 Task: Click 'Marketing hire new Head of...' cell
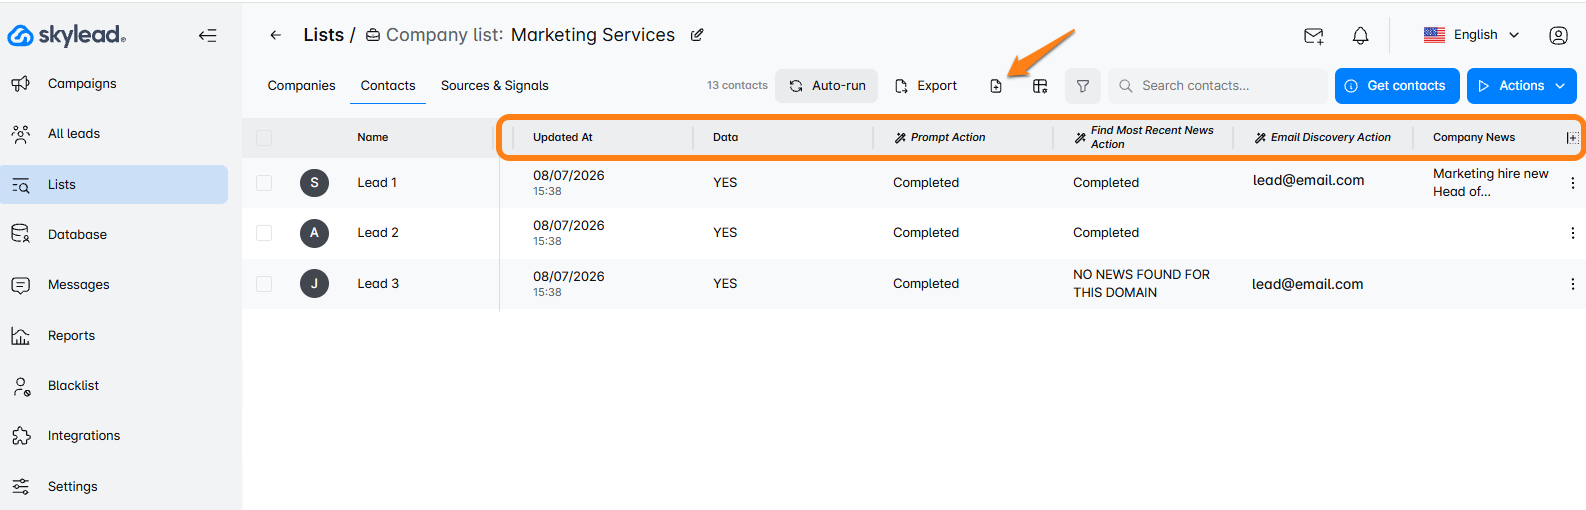click(1490, 183)
